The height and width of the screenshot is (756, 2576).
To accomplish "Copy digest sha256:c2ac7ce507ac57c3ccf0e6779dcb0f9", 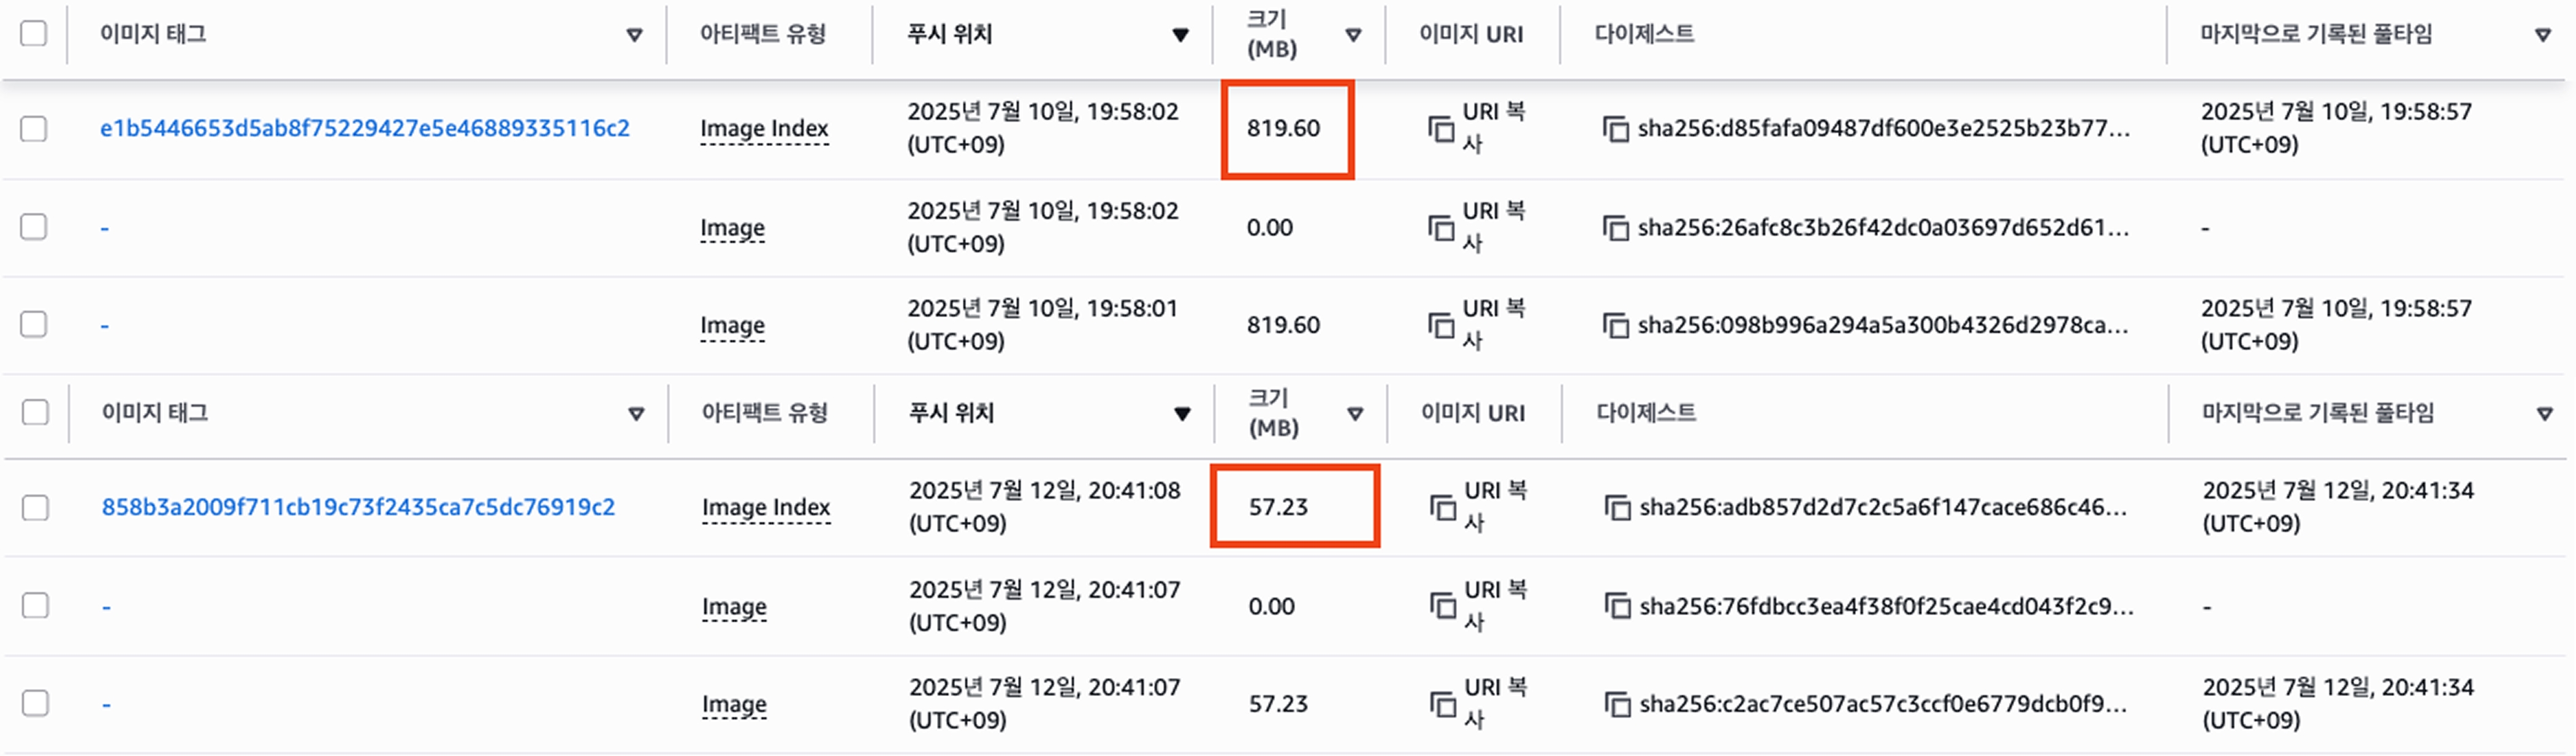I will pyautogui.click(x=1617, y=704).
